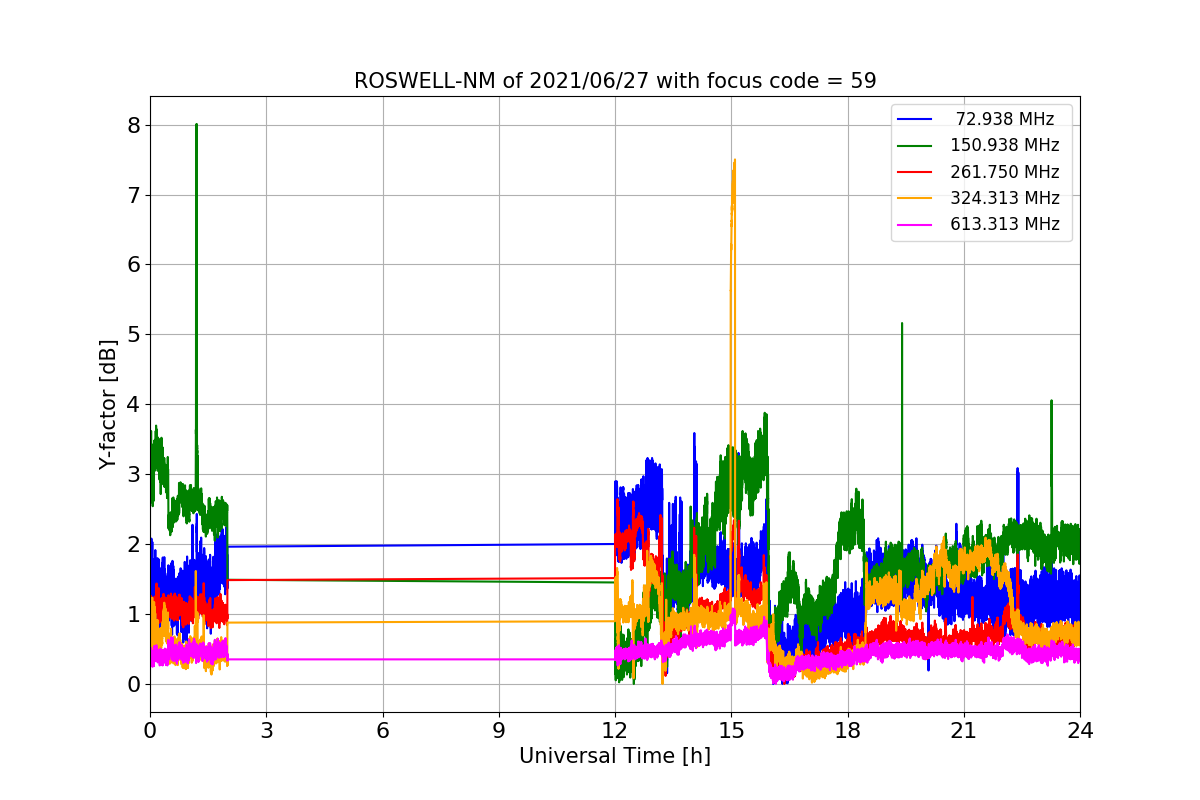Screen dimensions: 1200x800
Task: Click the x-axis tick label 15
Action: (731, 730)
